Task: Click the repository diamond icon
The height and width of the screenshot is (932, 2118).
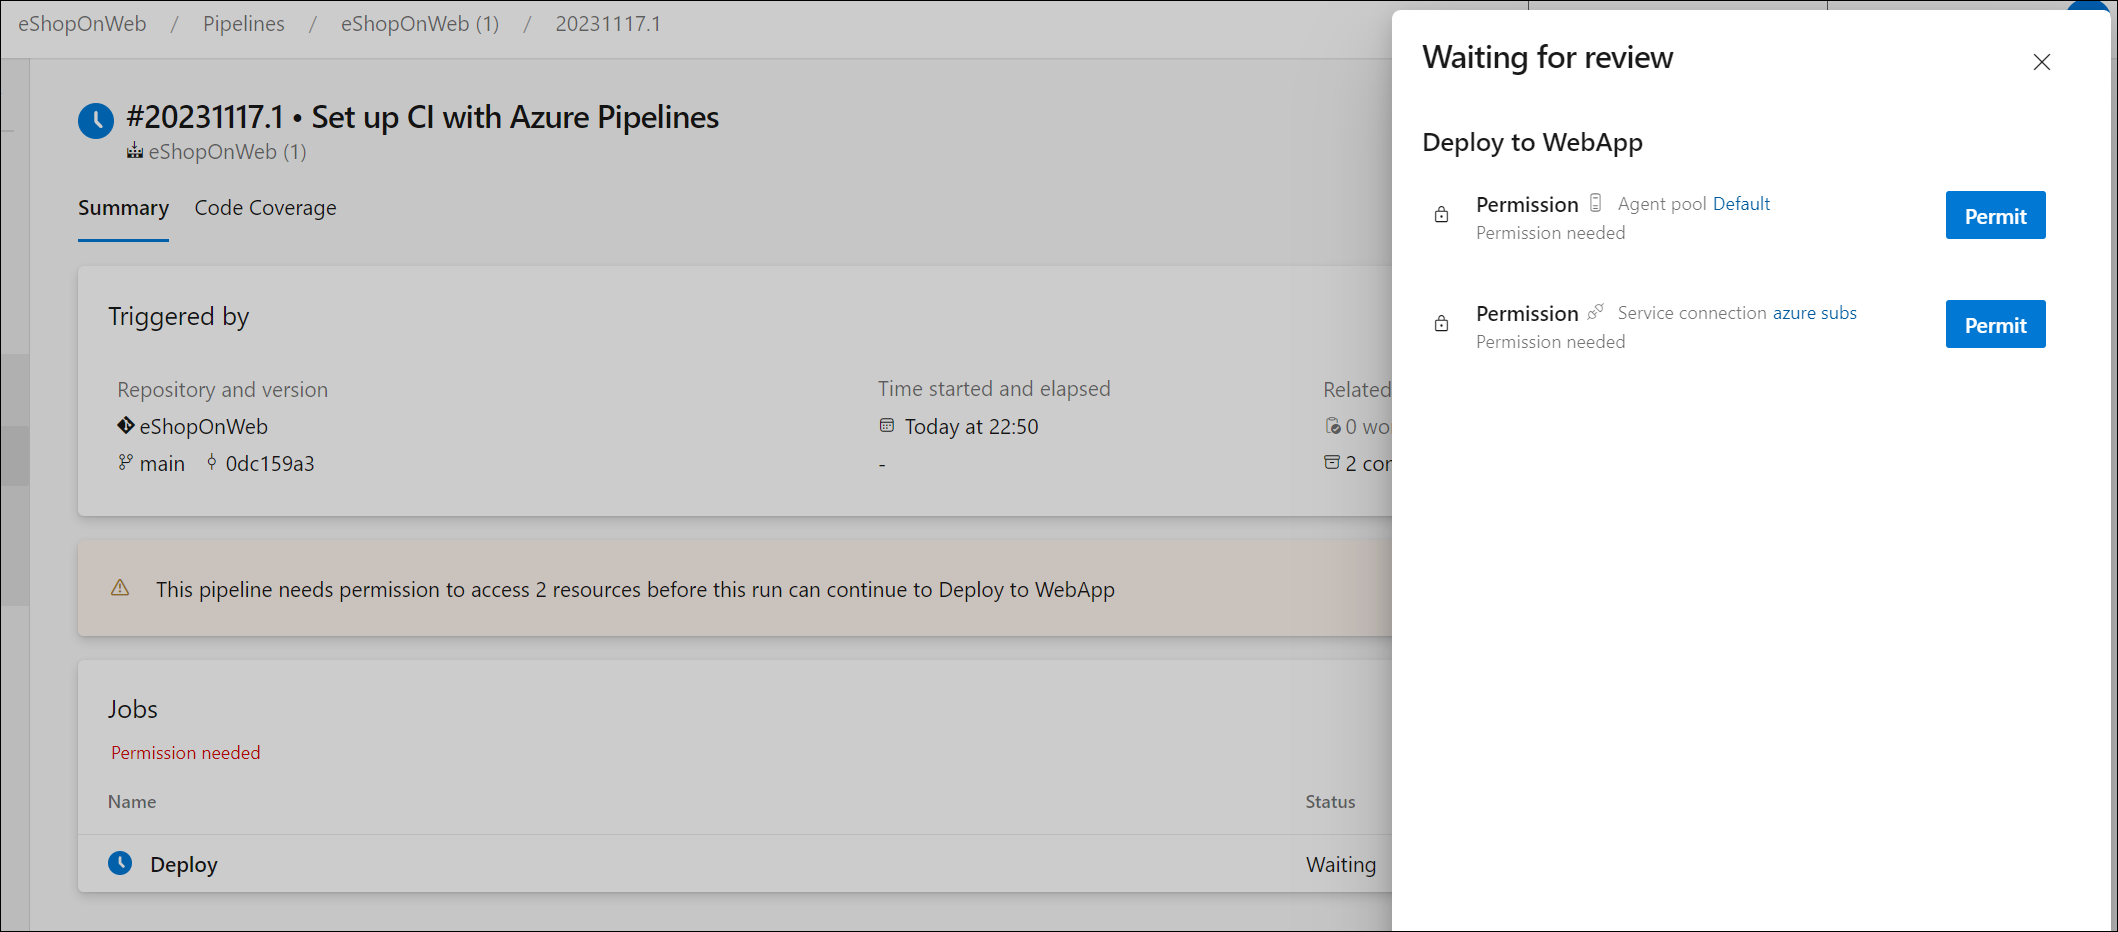Action: pos(125,426)
